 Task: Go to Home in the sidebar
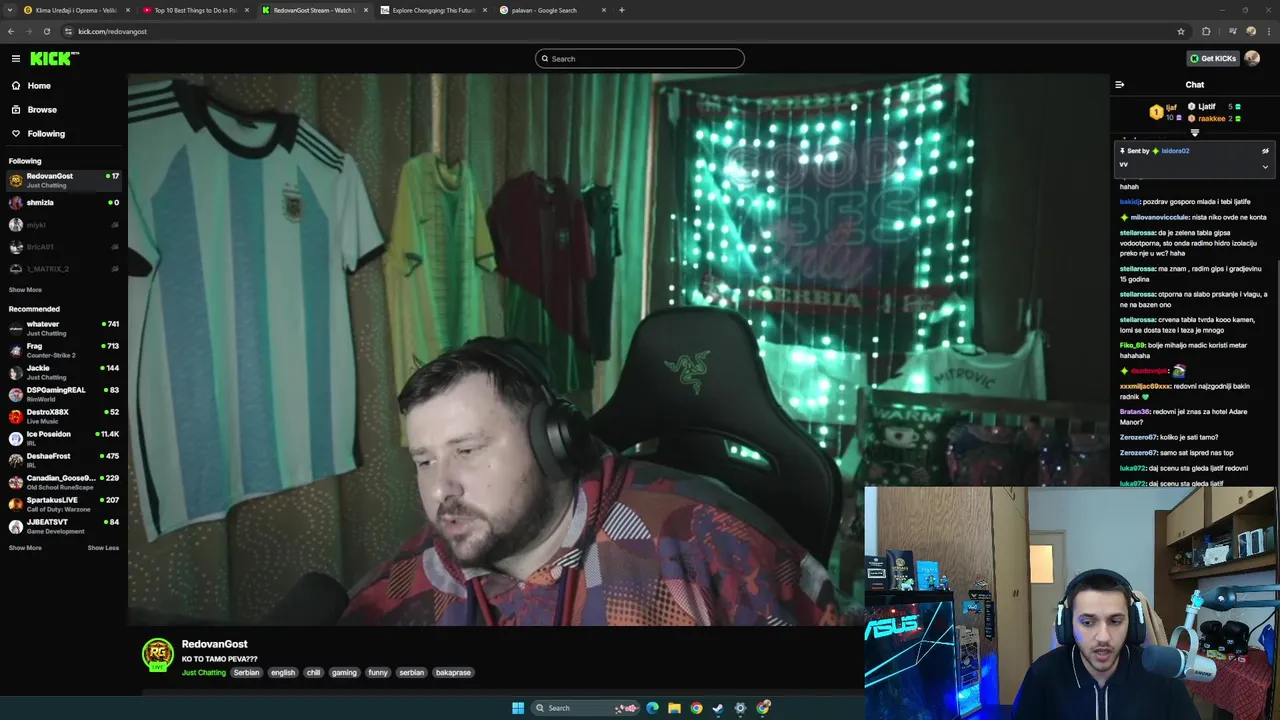(x=39, y=85)
